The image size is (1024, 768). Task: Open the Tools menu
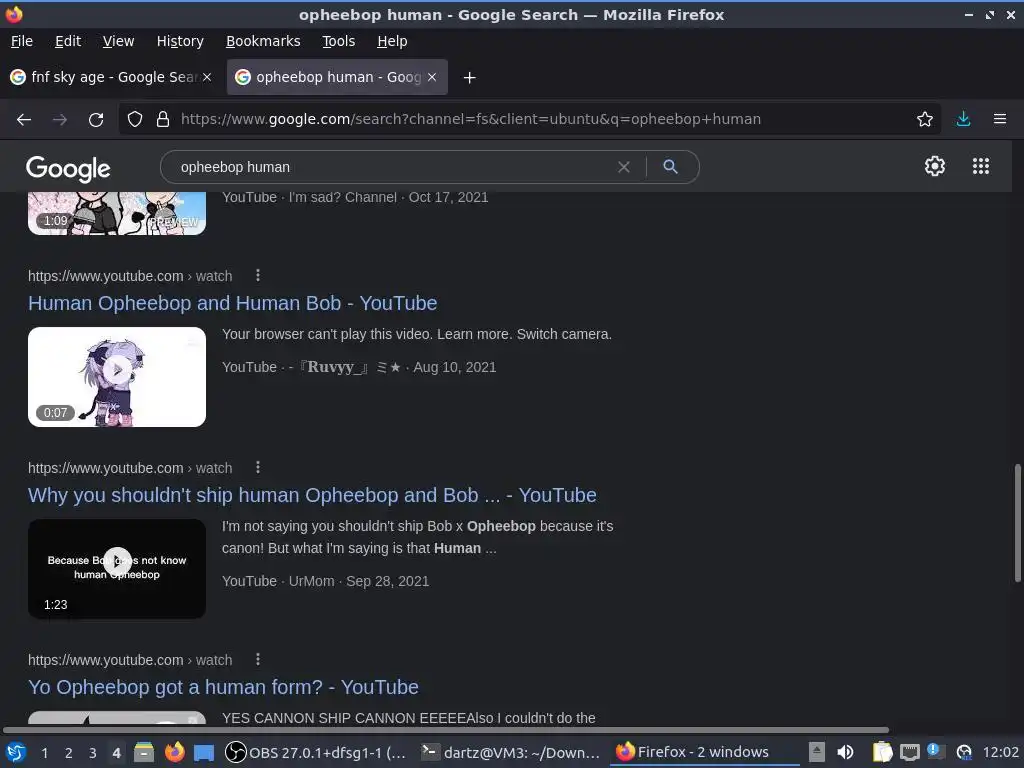[338, 41]
